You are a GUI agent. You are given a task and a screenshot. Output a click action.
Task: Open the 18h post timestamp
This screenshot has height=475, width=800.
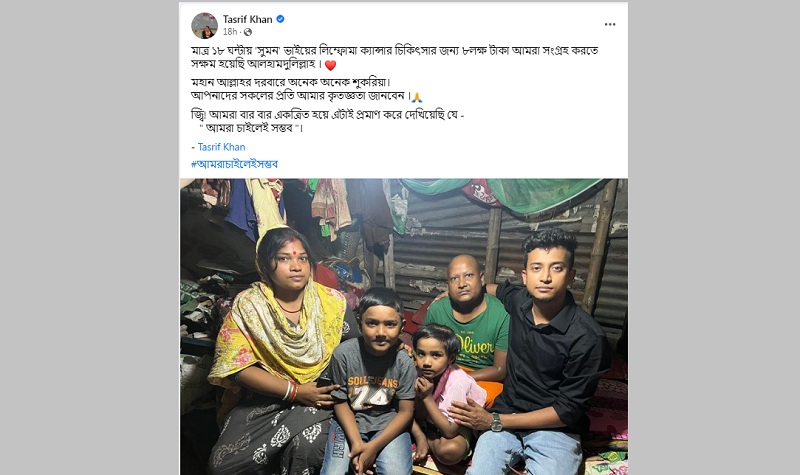(x=230, y=32)
